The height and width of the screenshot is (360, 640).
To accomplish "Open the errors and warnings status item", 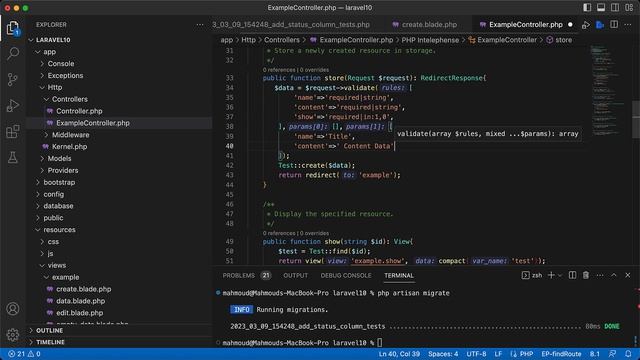I will click(x=24, y=354).
